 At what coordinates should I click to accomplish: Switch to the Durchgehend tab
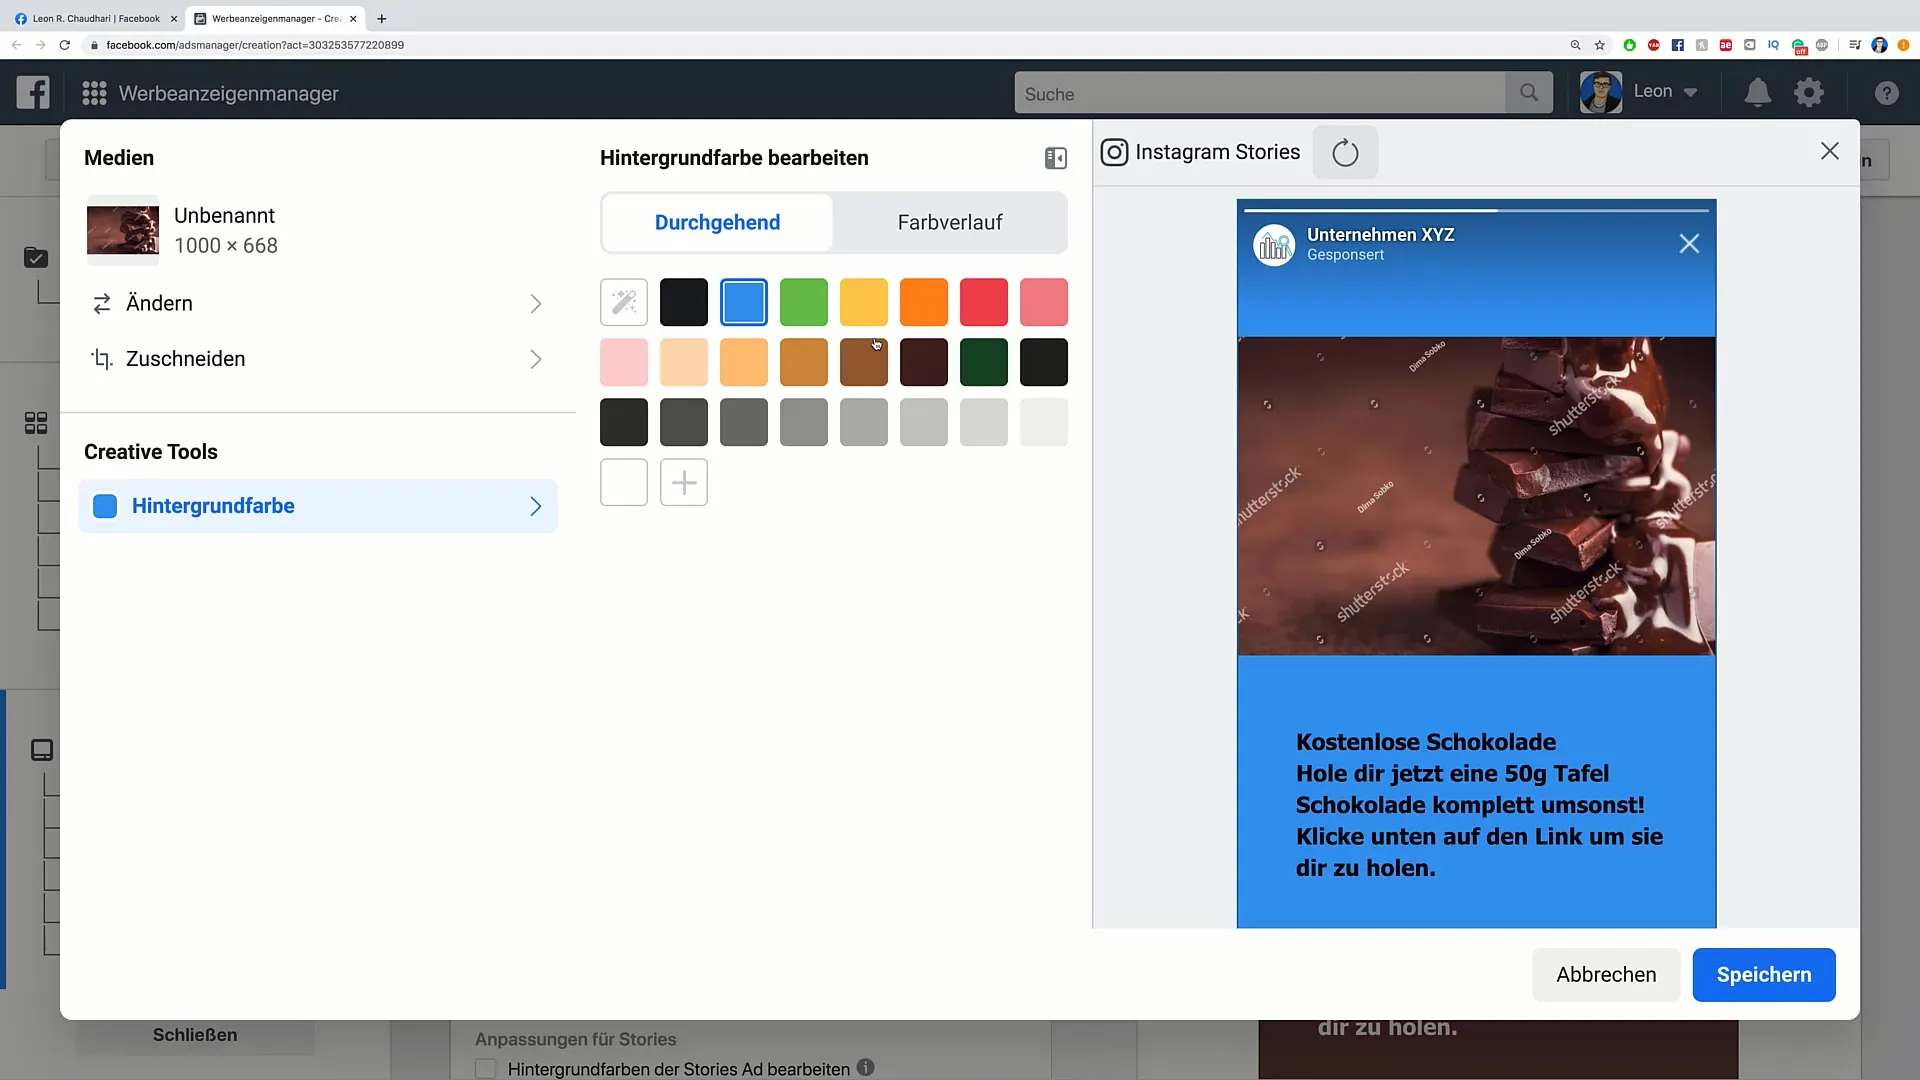pyautogui.click(x=717, y=222)
